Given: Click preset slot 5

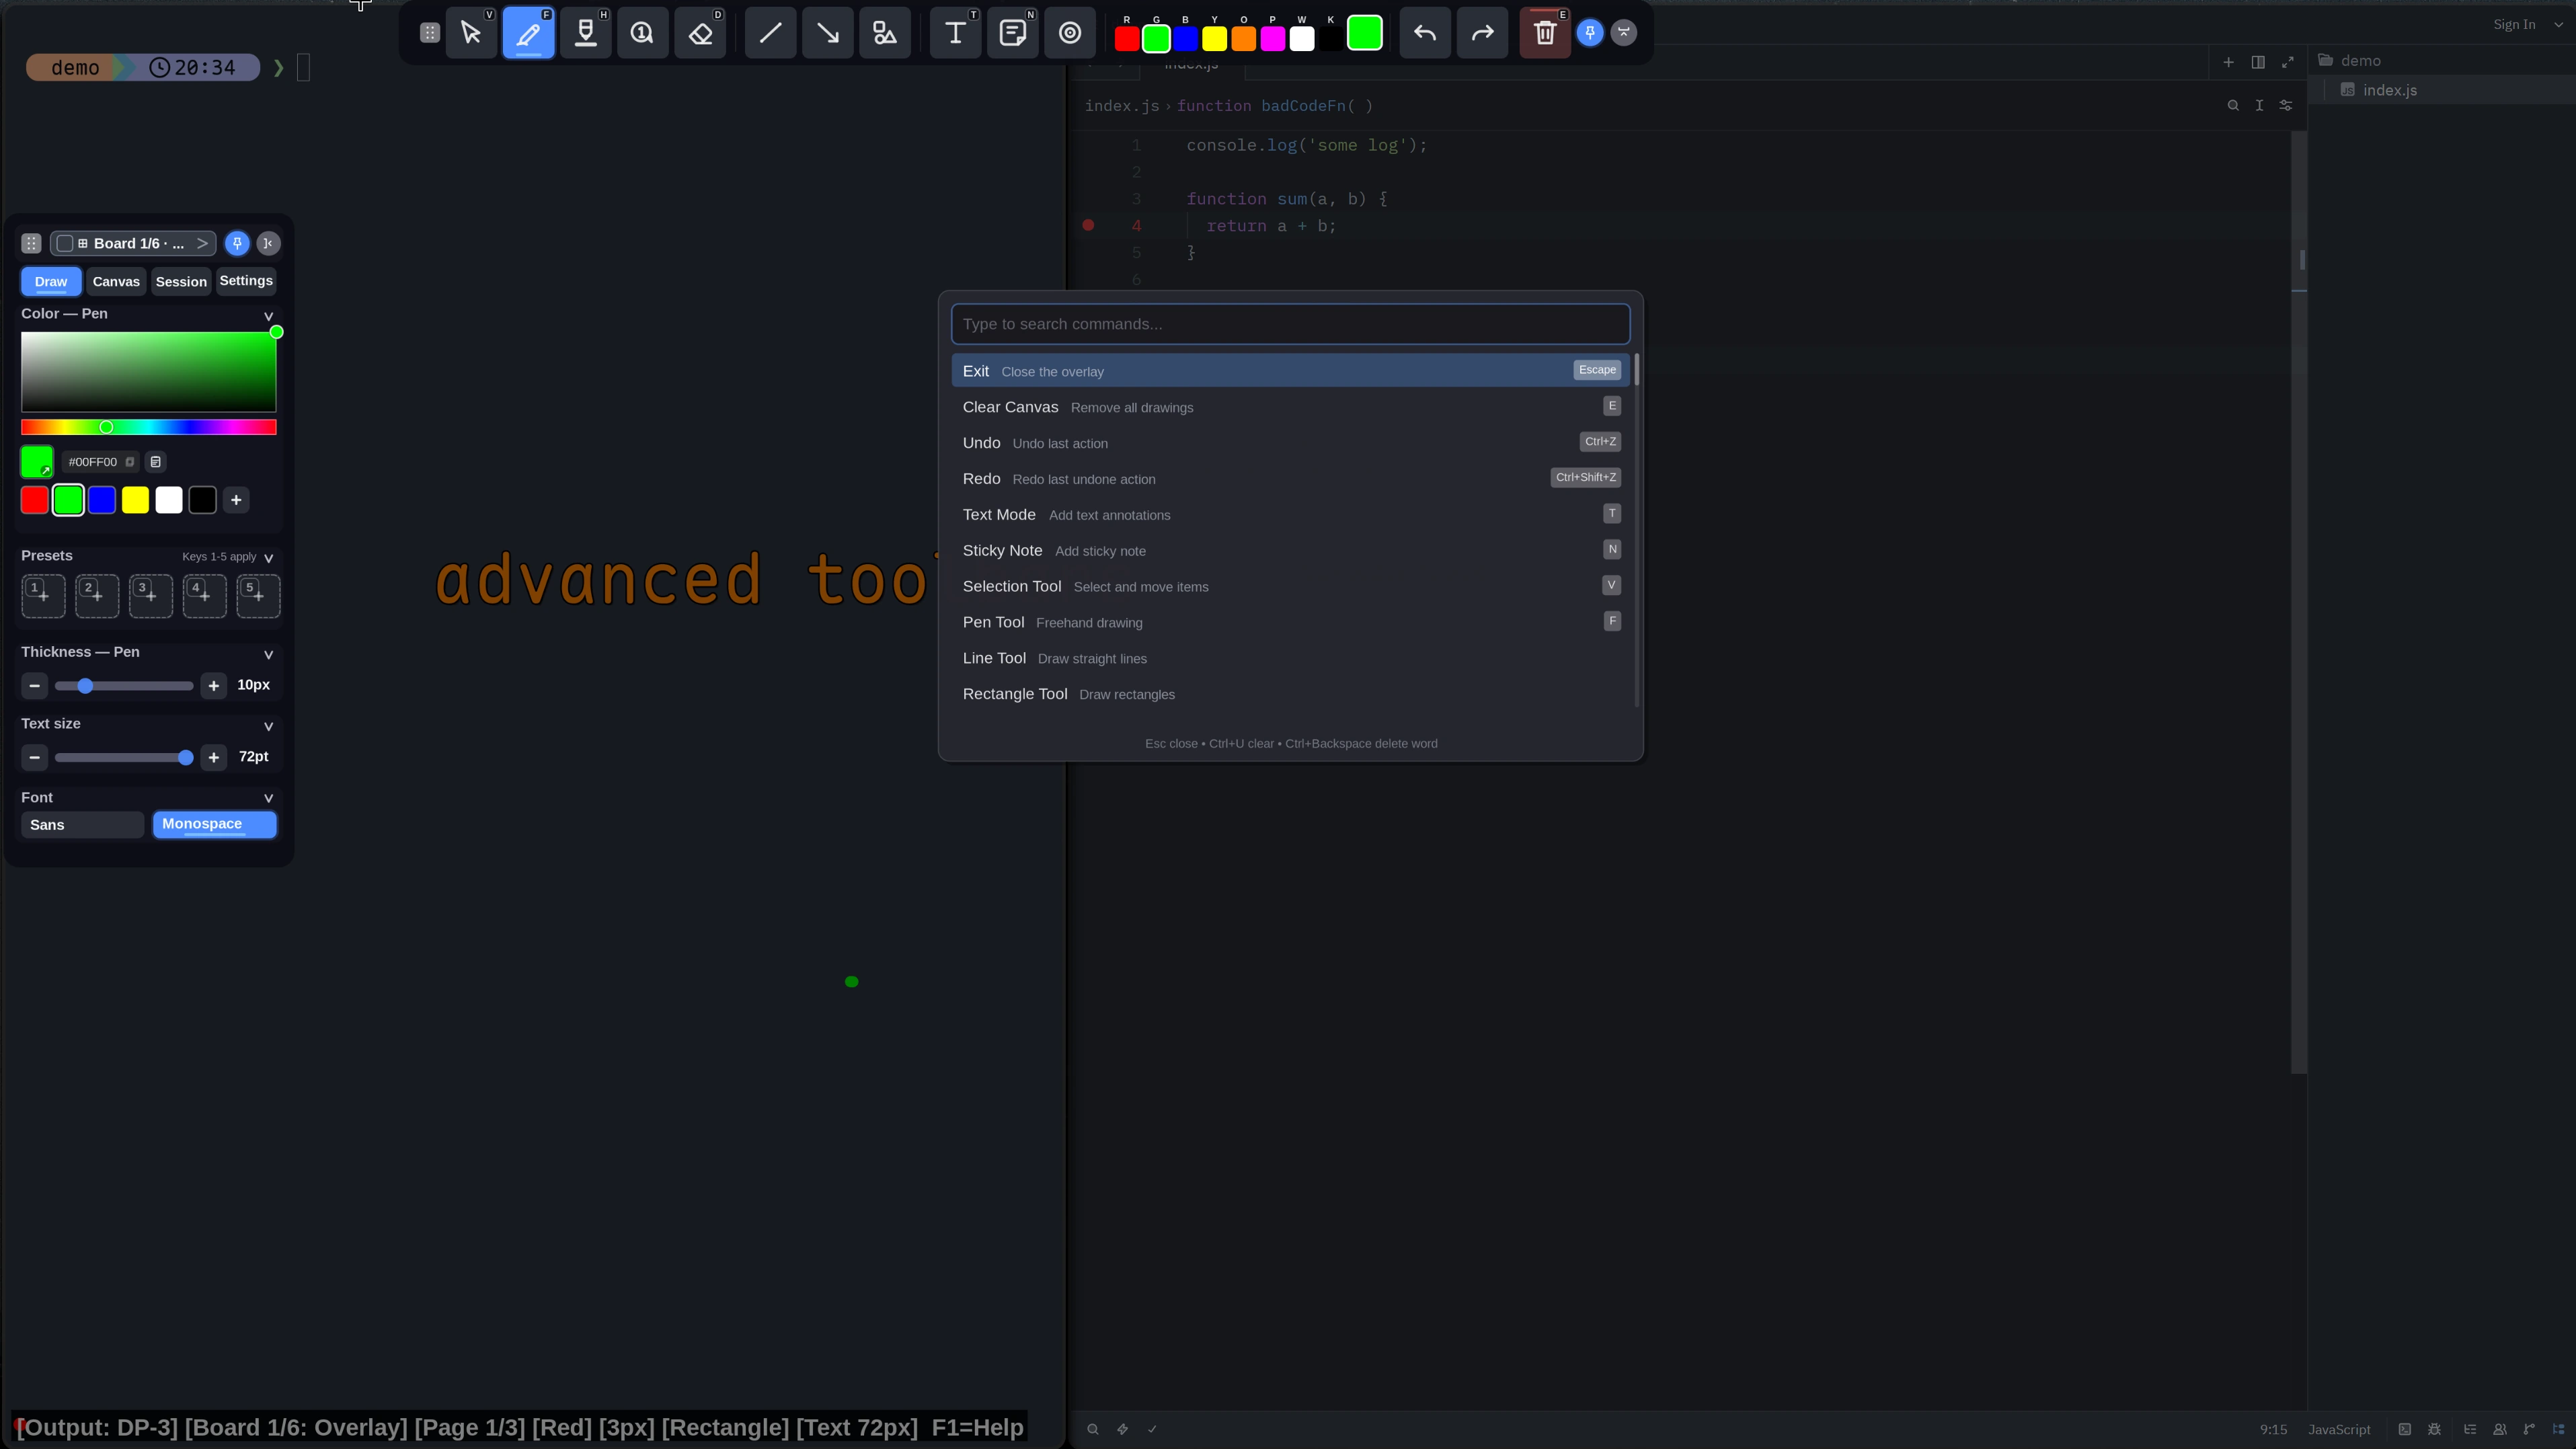Looking at the screenshot, I should (258, 596).
